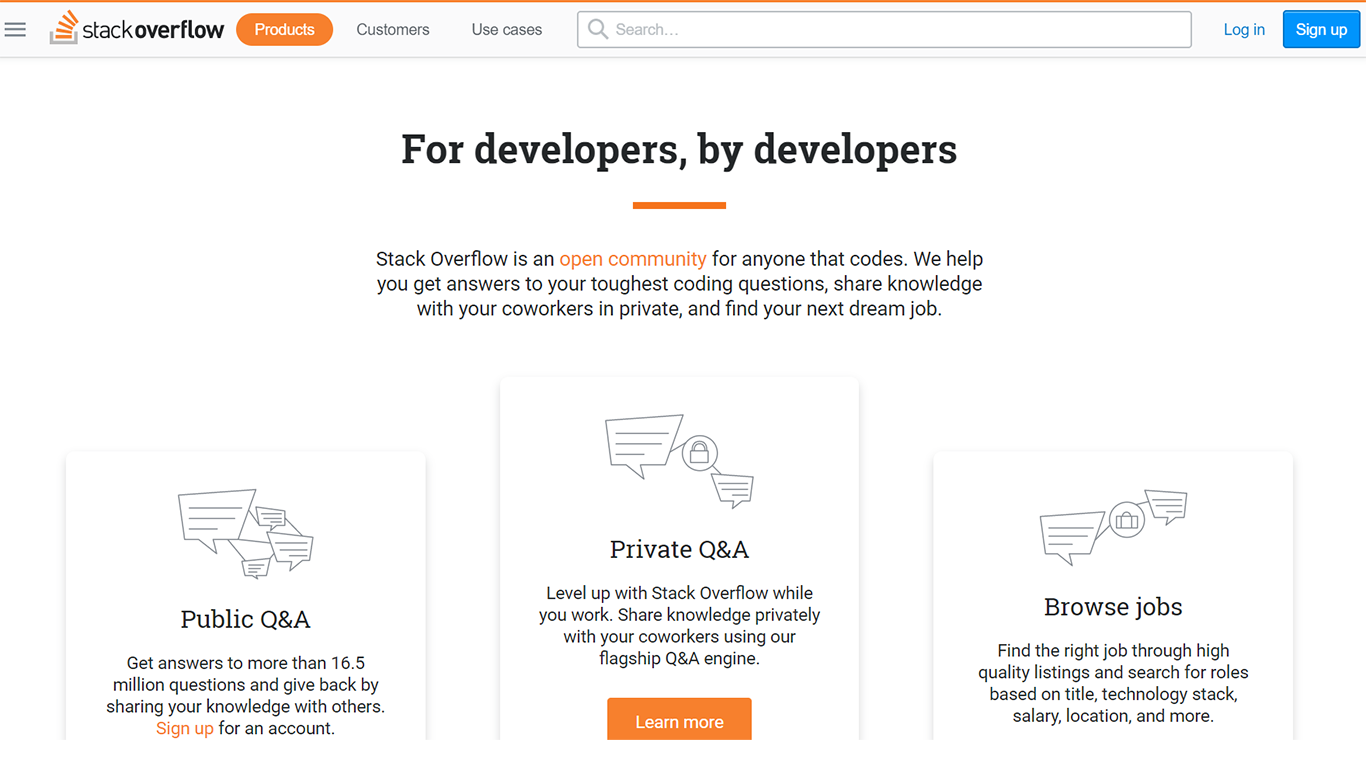
Task: Click the Private Q&A heading
Action: point(679,549)
